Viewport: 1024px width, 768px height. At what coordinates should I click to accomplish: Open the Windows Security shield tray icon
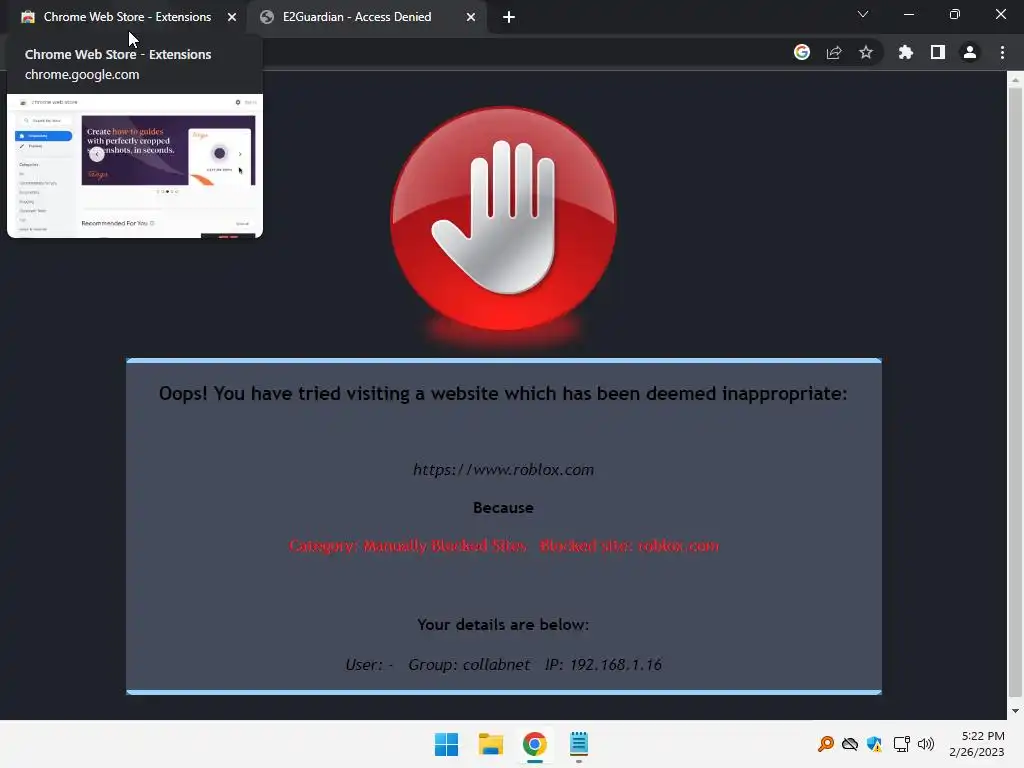click(x=874, y=744)
